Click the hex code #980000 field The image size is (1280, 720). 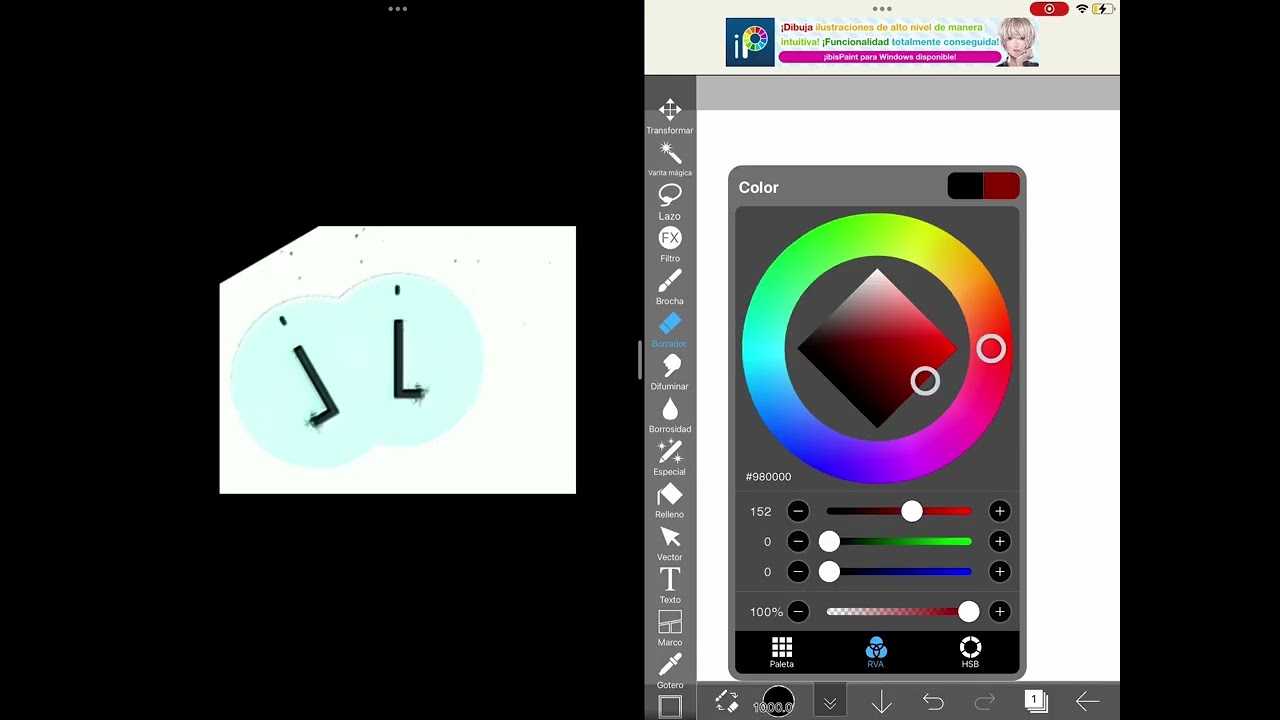tap(768, 477)
